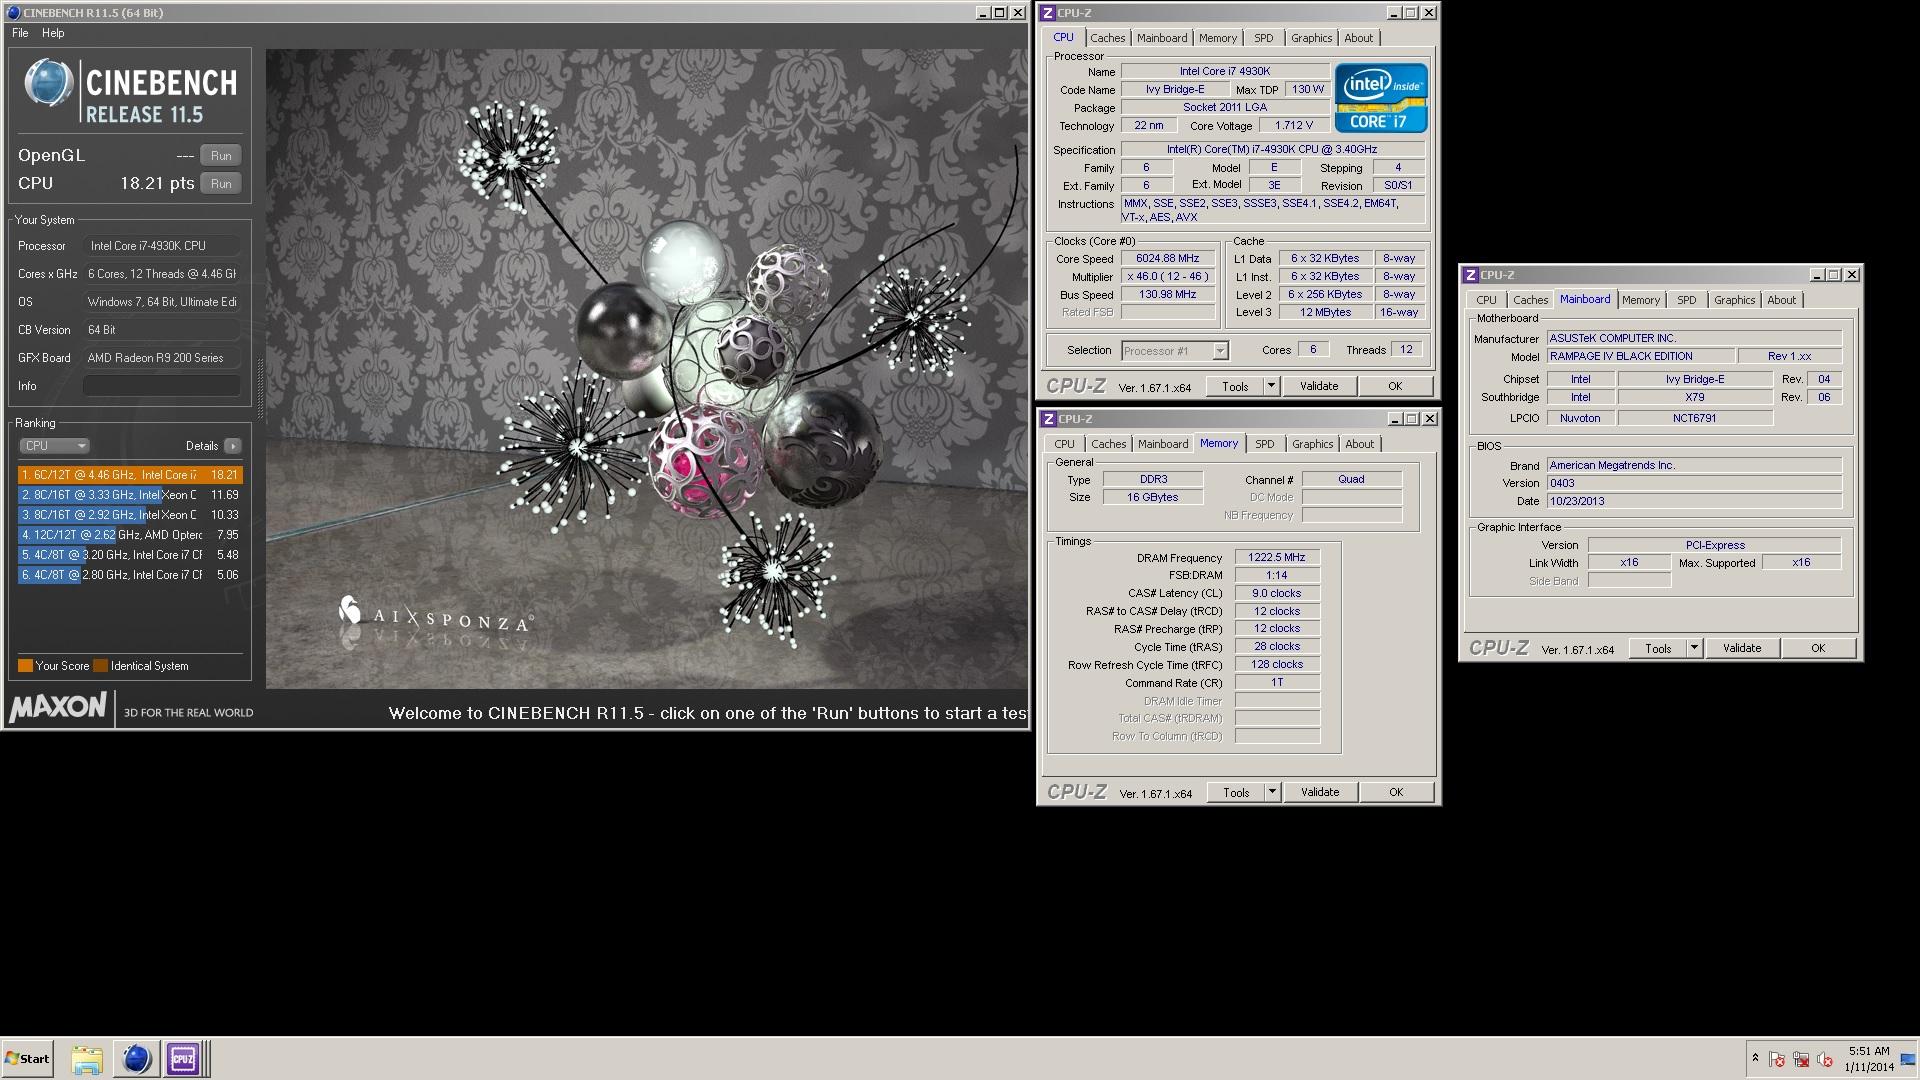Select ranking row 2 8C/16T @ 3.33 GHz
1920x1080 pixels.
[130, 495]
